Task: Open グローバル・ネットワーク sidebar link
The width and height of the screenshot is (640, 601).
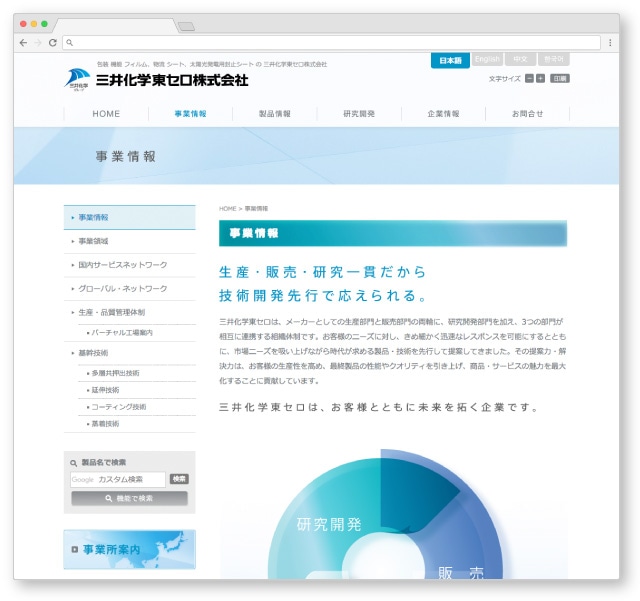Action: pyautogui.click(x=130, y=289)
